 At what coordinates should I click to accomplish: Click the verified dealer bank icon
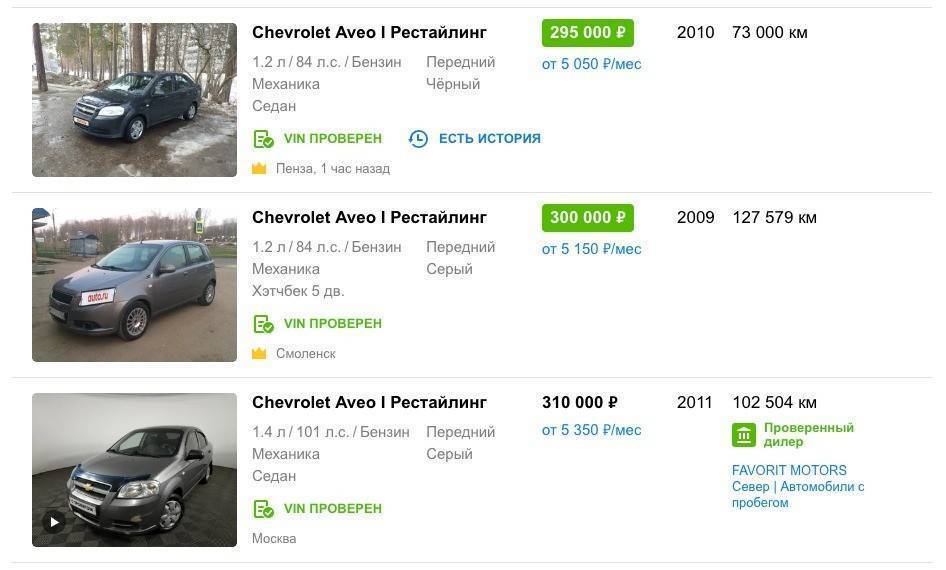[744, 435]
